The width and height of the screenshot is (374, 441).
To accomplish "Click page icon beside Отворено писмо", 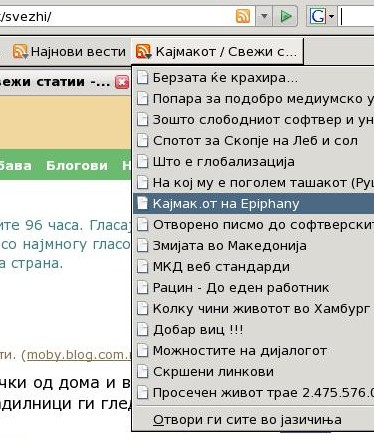I will [x=142, y=225].
